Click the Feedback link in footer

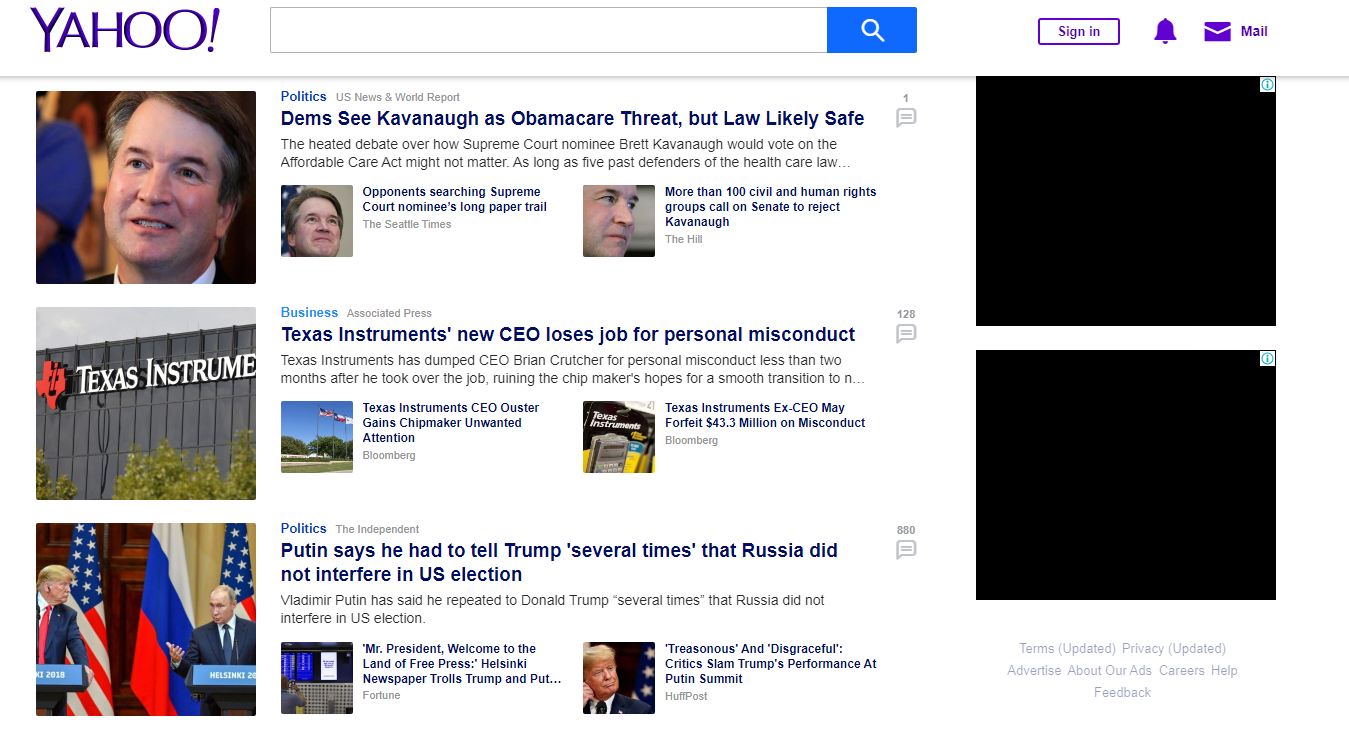[x=1122, y=692]
